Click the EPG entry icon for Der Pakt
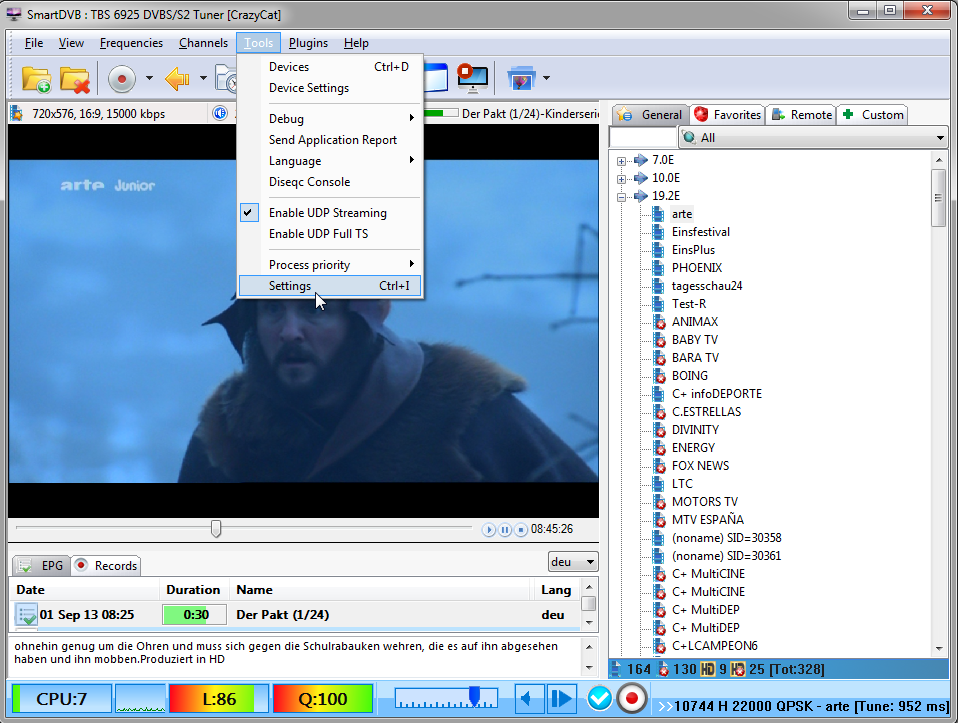The image size is (958, 723). click(x=26, y=615)
